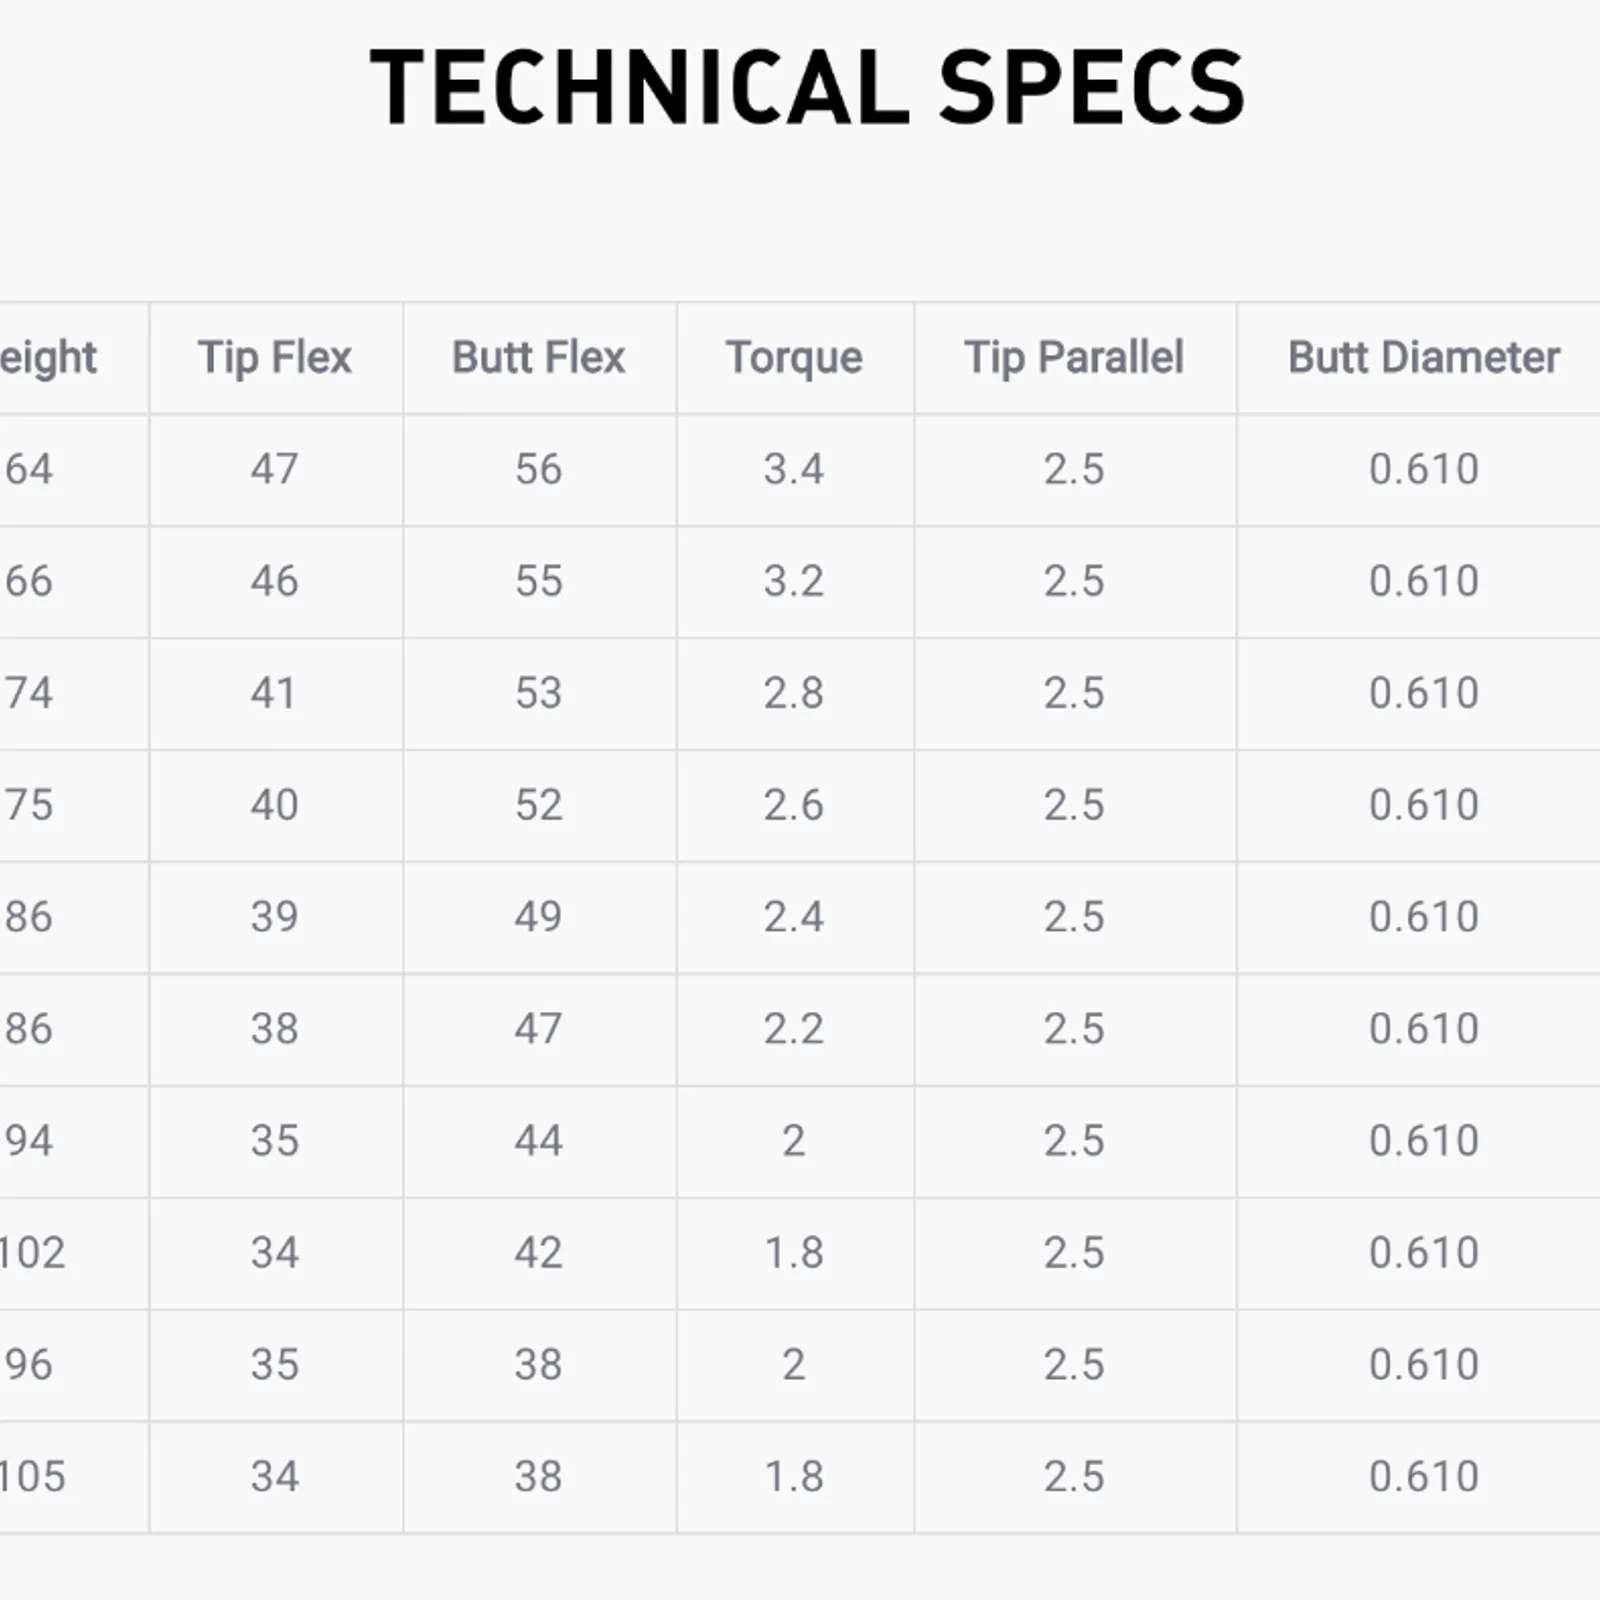Screen dimensions: 1600x1600
Task: Select the Tip Flex value 41 cell
Action: pyautogui.click(x=276, y=694)
